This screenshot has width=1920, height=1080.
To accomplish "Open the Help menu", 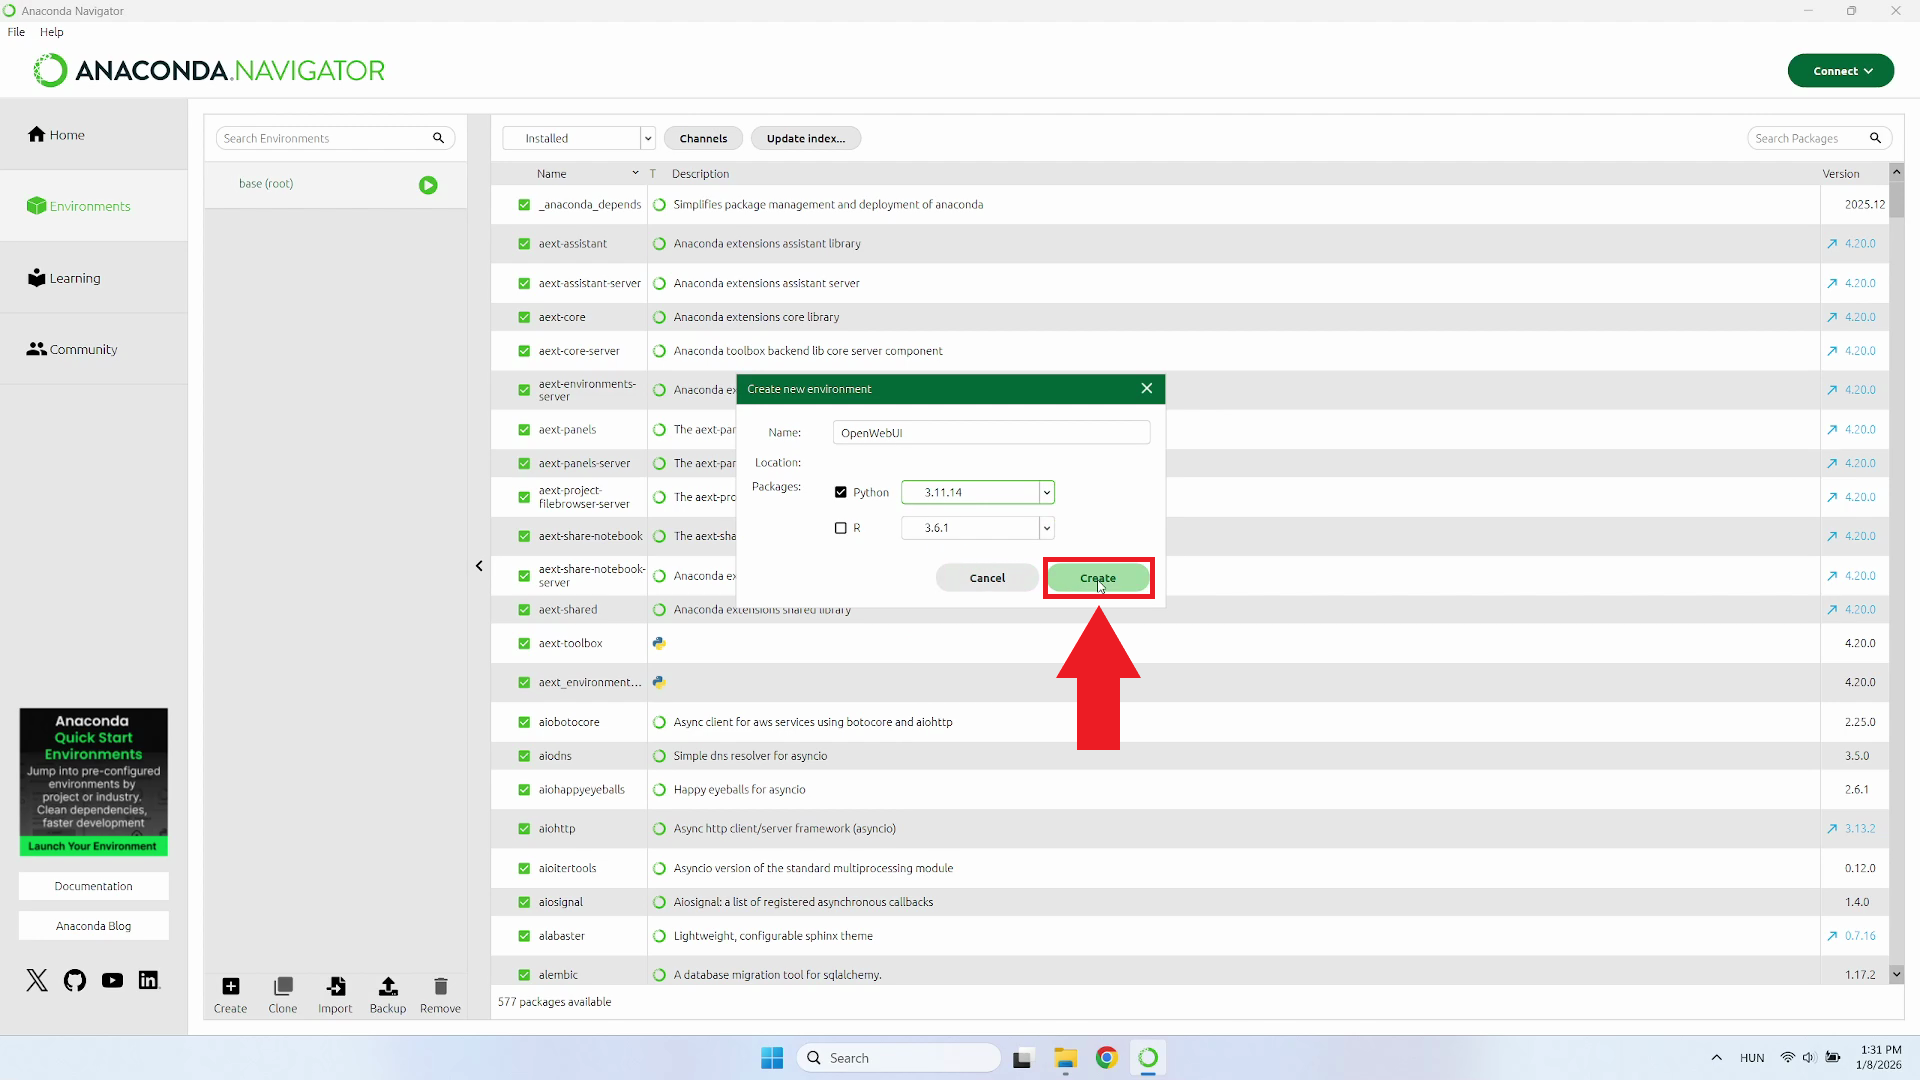I will coord(51,32).
